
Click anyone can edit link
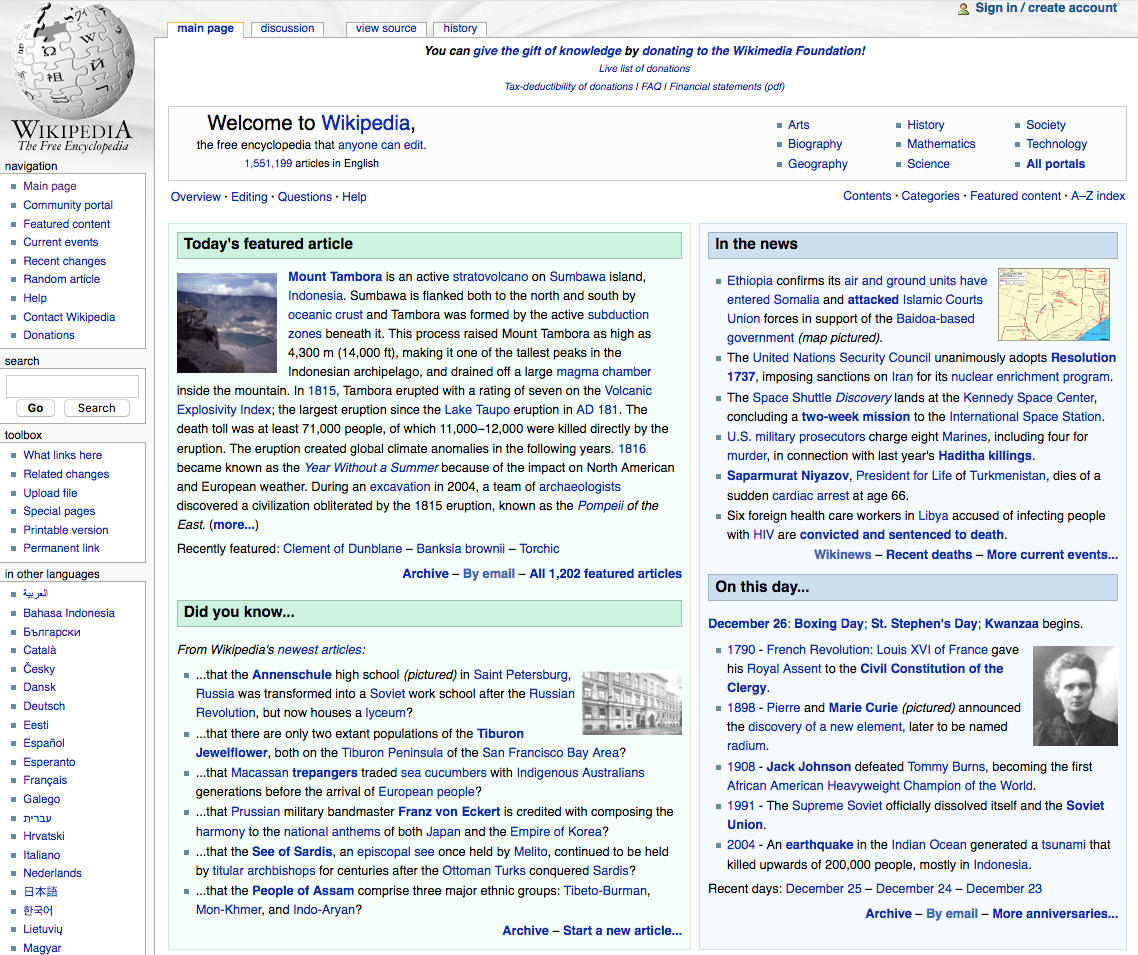380,145
